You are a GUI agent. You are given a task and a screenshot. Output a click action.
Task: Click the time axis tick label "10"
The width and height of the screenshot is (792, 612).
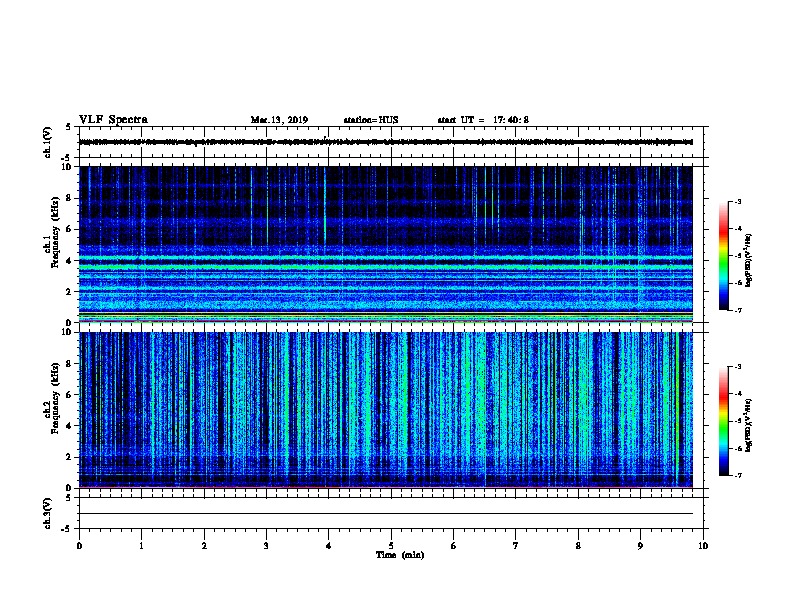click(703, 546)
